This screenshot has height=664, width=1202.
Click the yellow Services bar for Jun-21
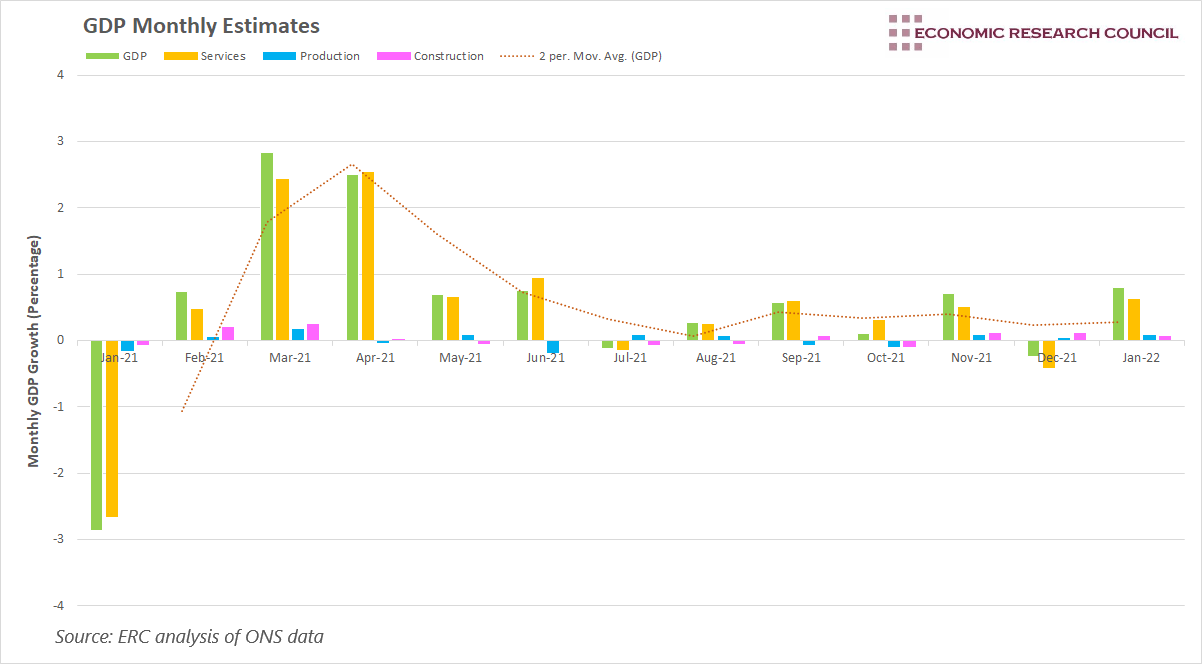tap(538, 309)
